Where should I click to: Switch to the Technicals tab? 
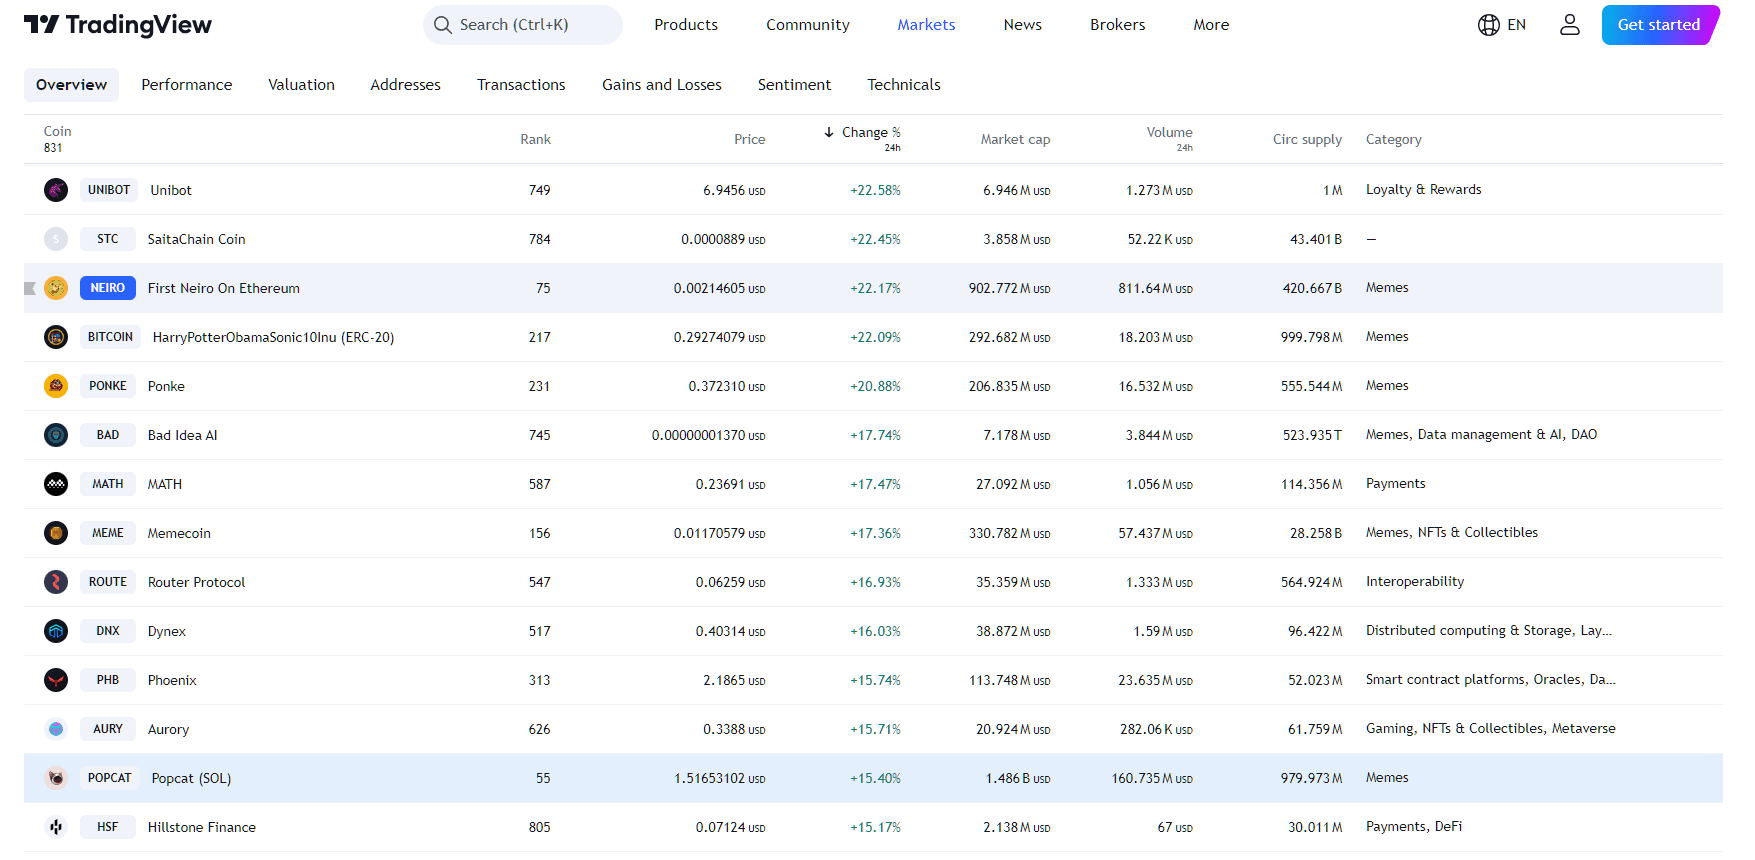point(903,85)
